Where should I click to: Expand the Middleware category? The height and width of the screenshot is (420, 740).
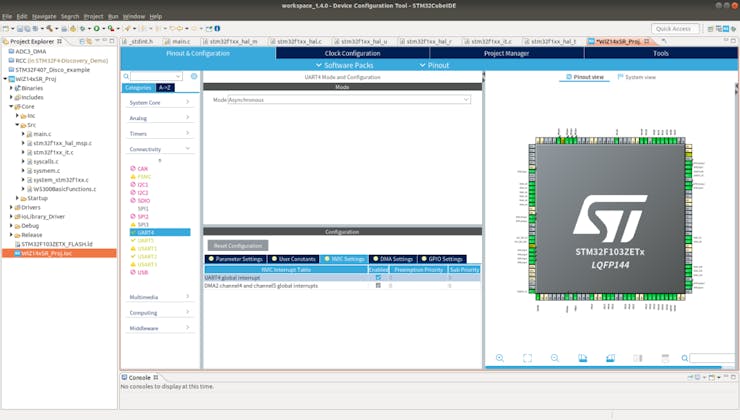pyautogui.click(x=160, y=328)
